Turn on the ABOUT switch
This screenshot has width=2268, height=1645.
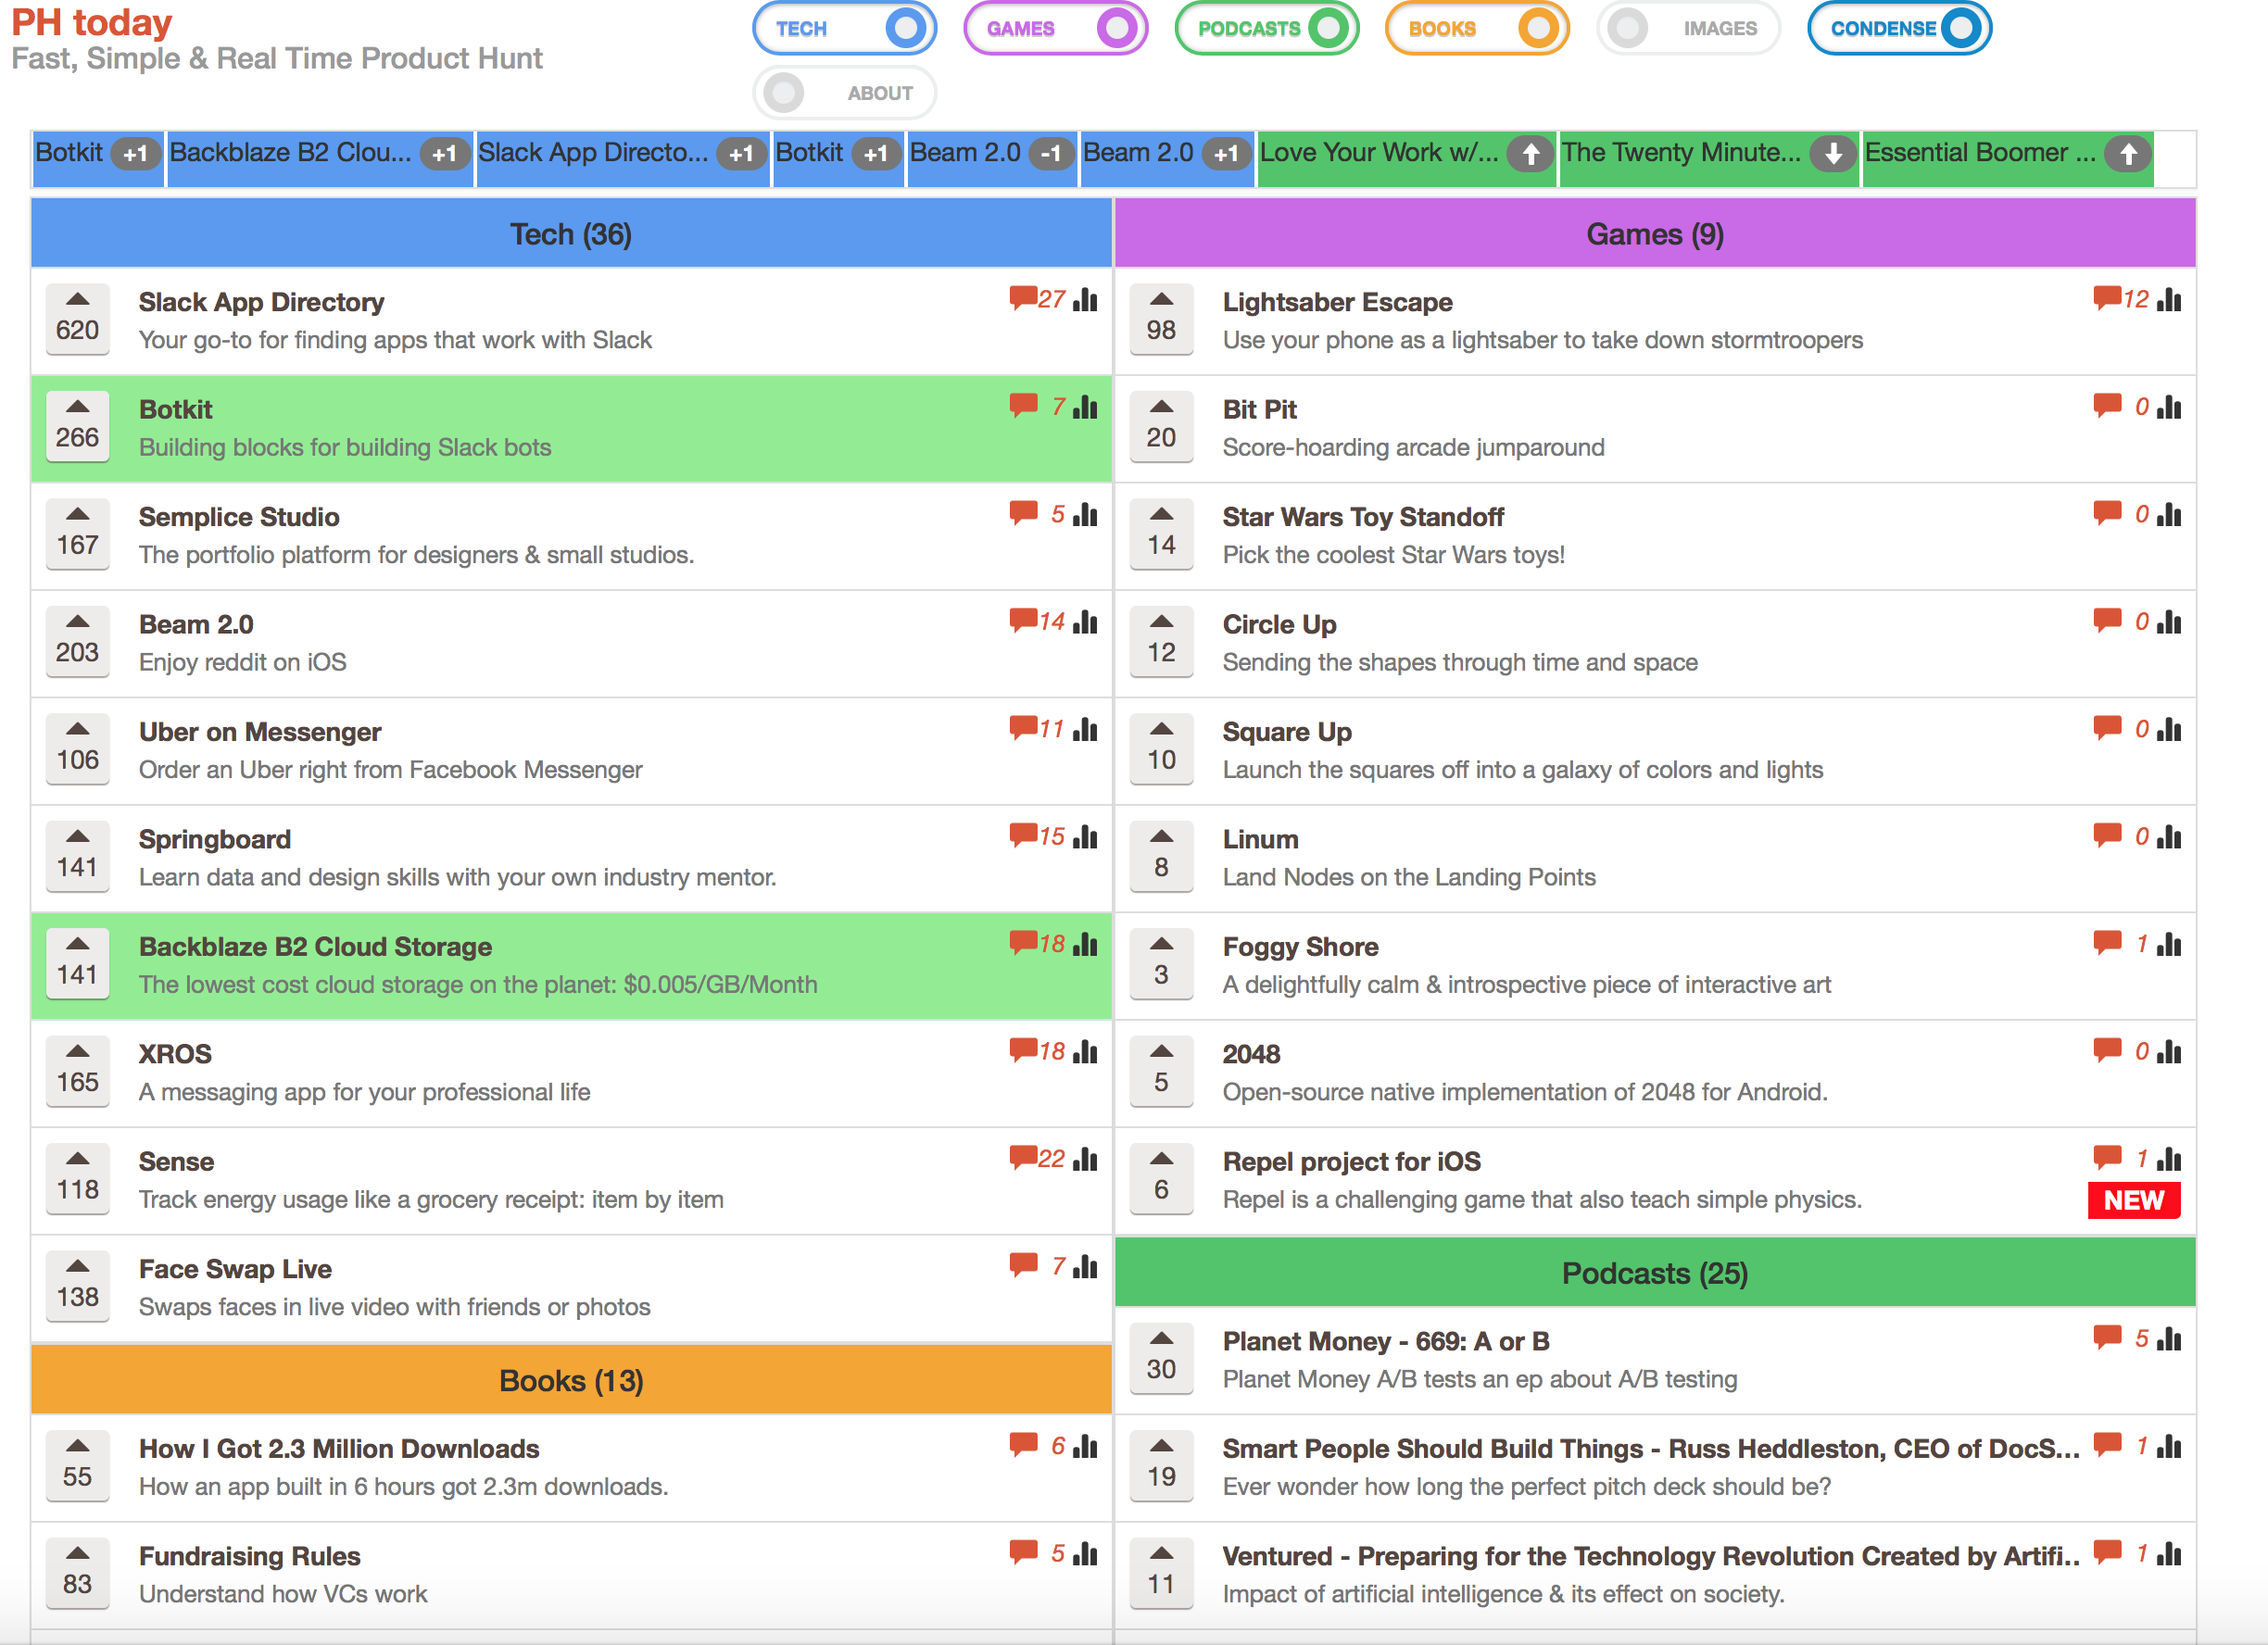(843, 93)
